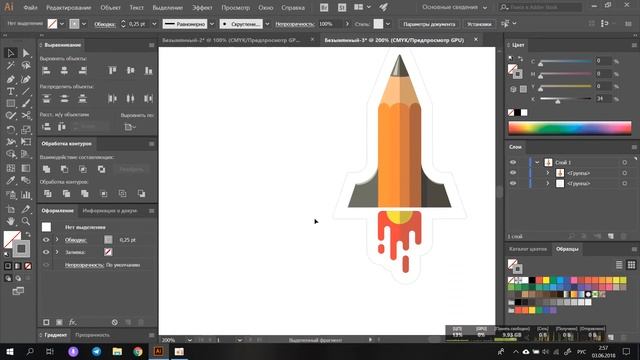This screenshot has height=360, width=640.
Task: Select the Shaper tool
Action: (11, 116)
